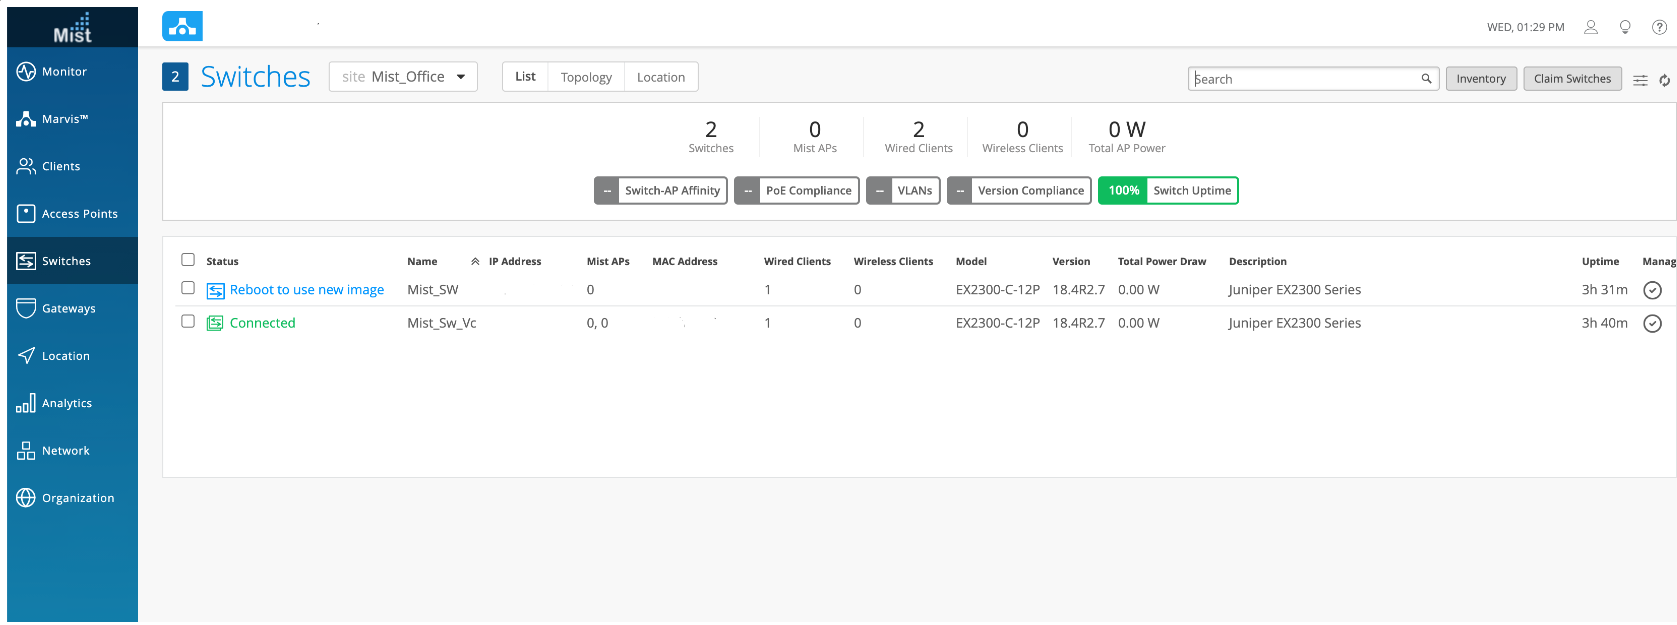Sort by the Wireless Clients column header
This screenshot has height=625, width=1677.
click(x=893, y=262)
